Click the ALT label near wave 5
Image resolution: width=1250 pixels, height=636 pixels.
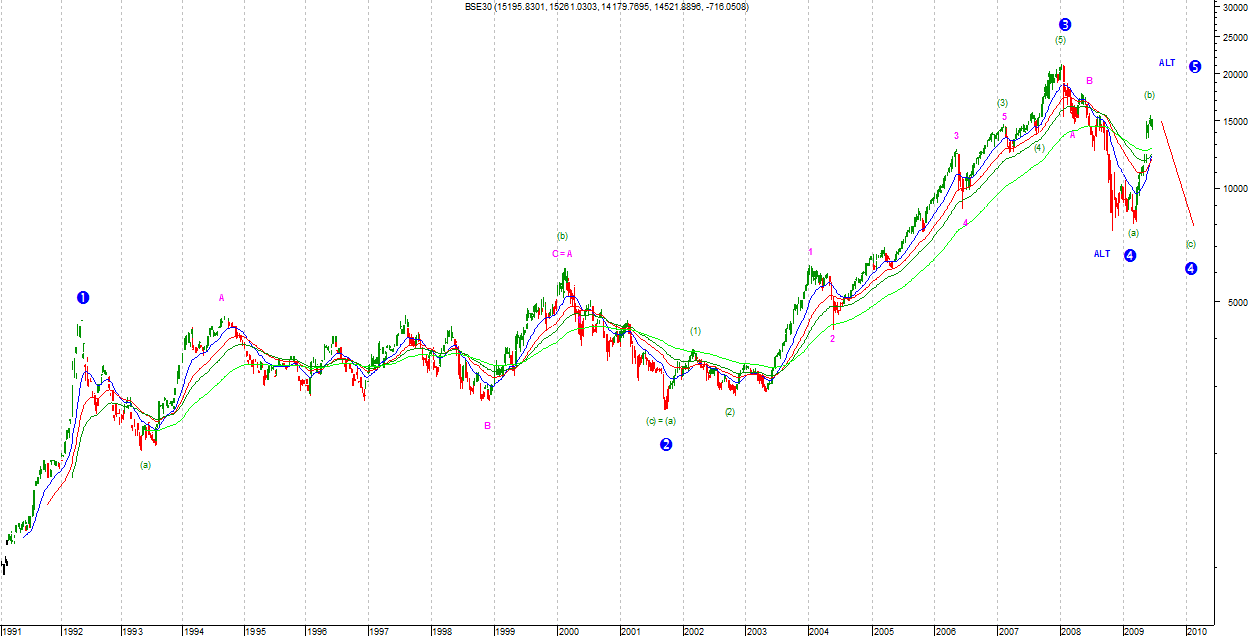click(1167, 63)
